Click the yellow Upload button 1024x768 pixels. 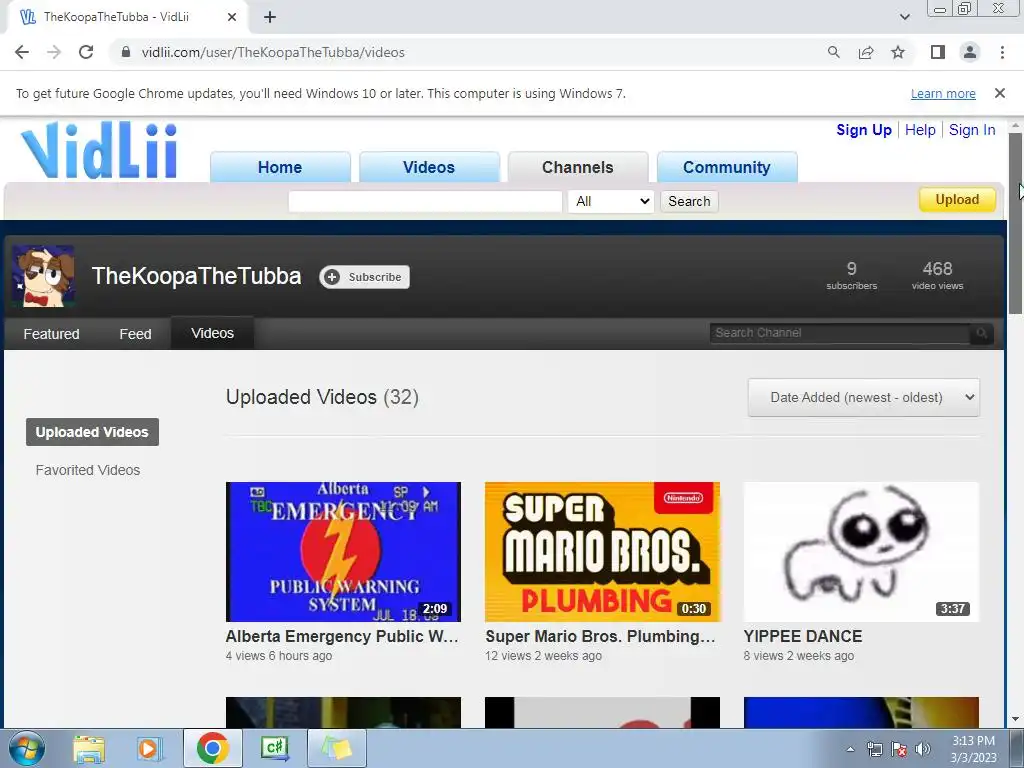957,199
